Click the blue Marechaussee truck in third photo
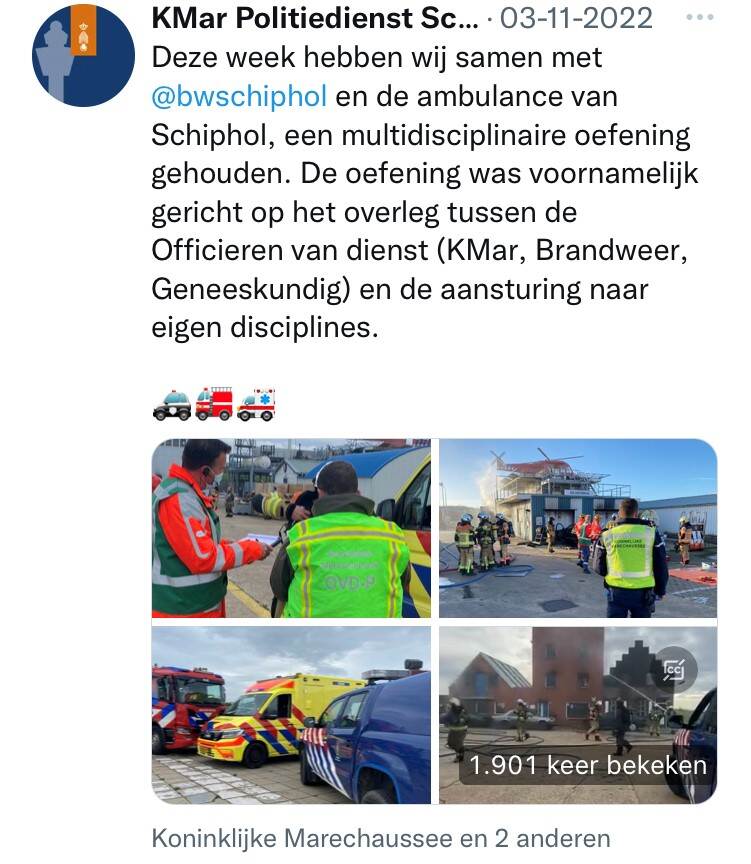Image resolution: width=751 pixels, height=864 pixels. point(366,736)
